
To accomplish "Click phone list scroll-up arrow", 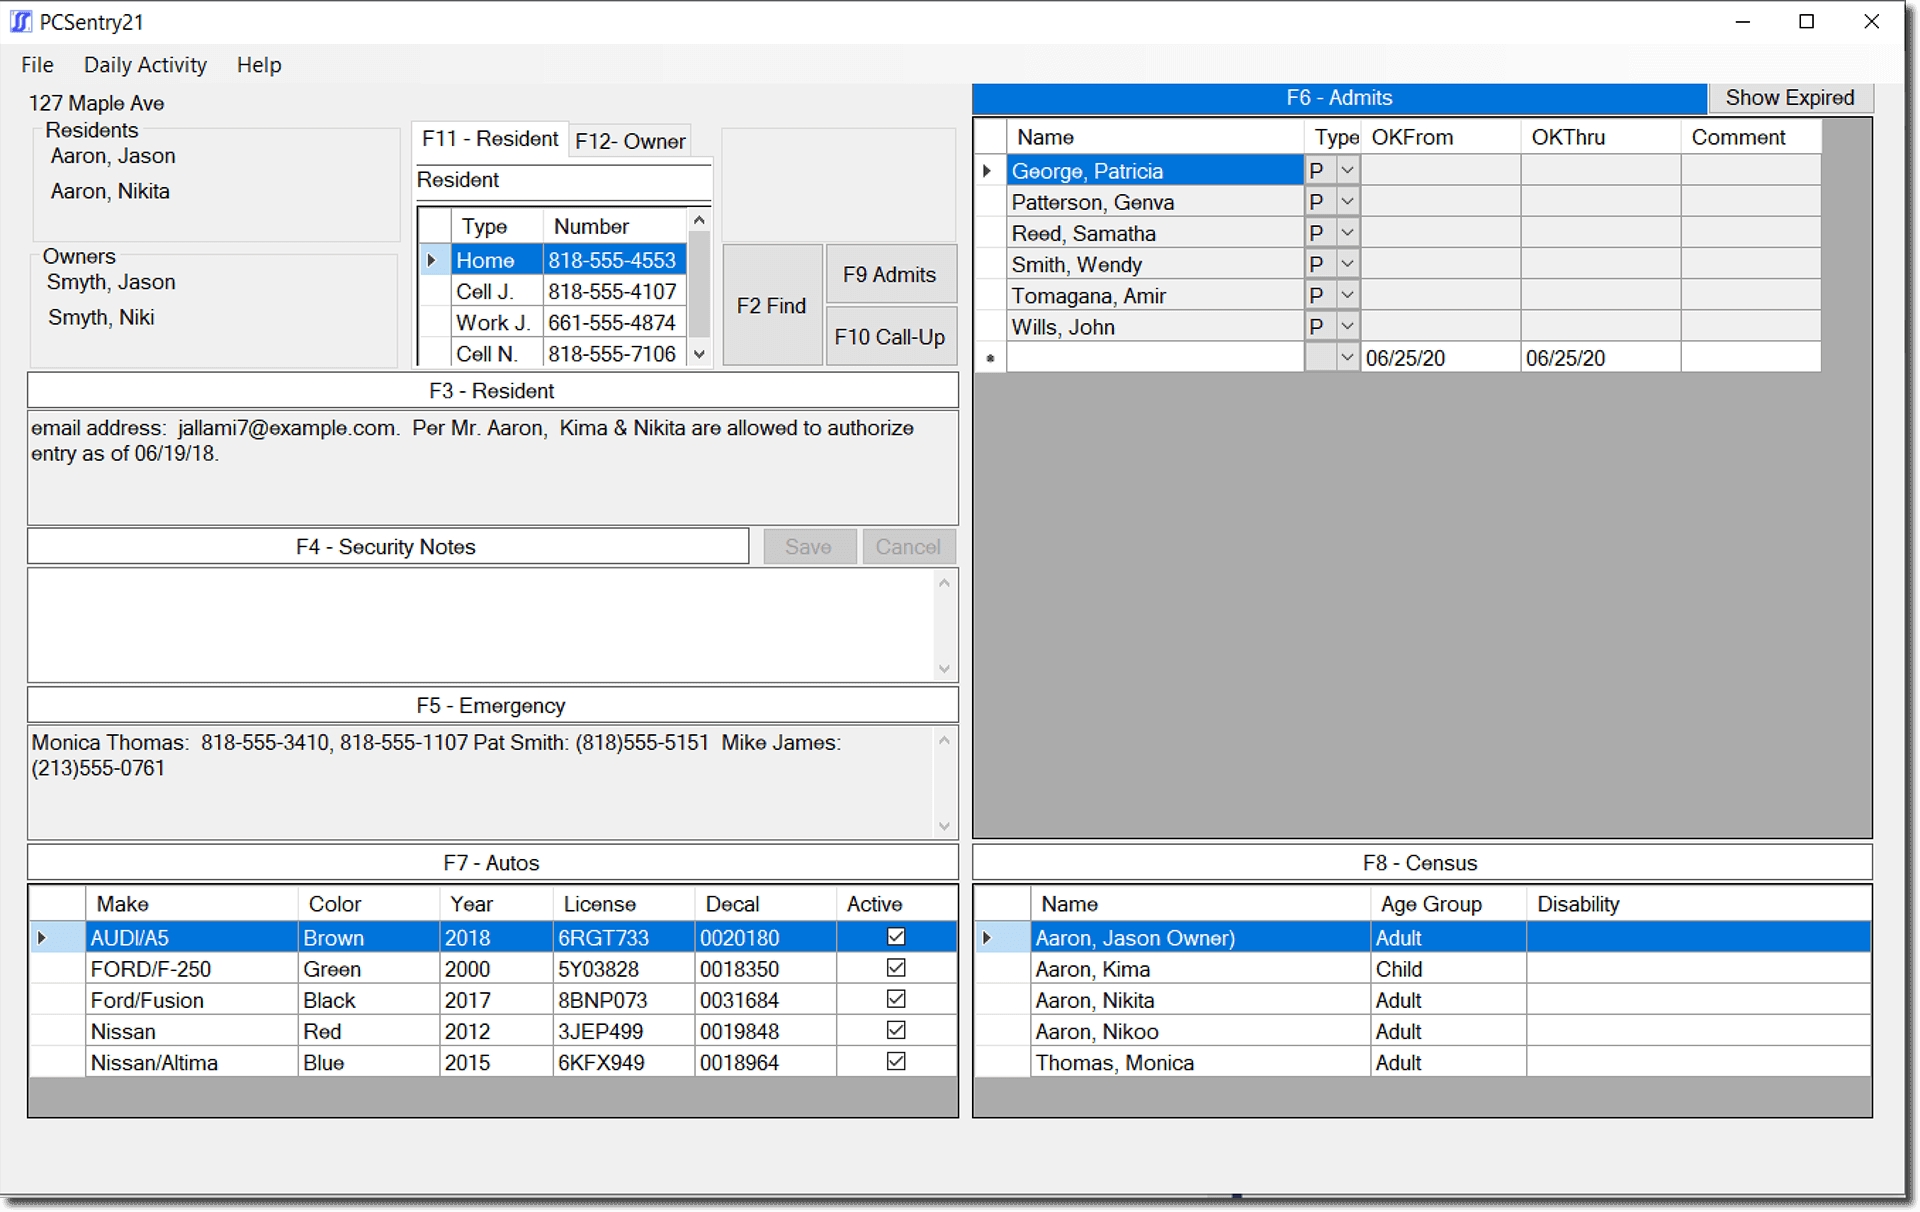I will pos(699,220).
